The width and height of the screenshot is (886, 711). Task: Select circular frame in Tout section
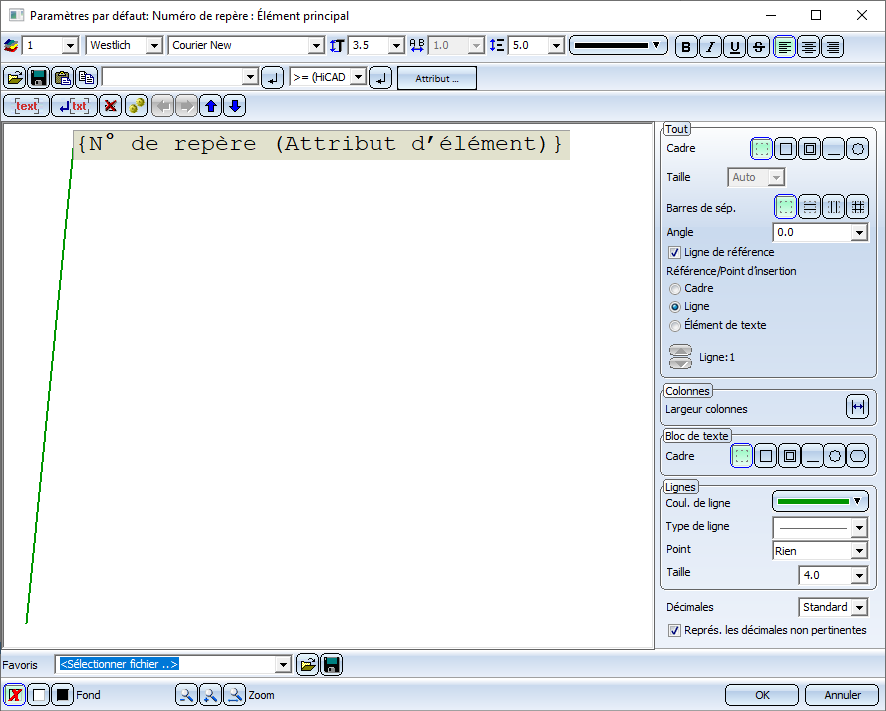click(x=857, y=149)
